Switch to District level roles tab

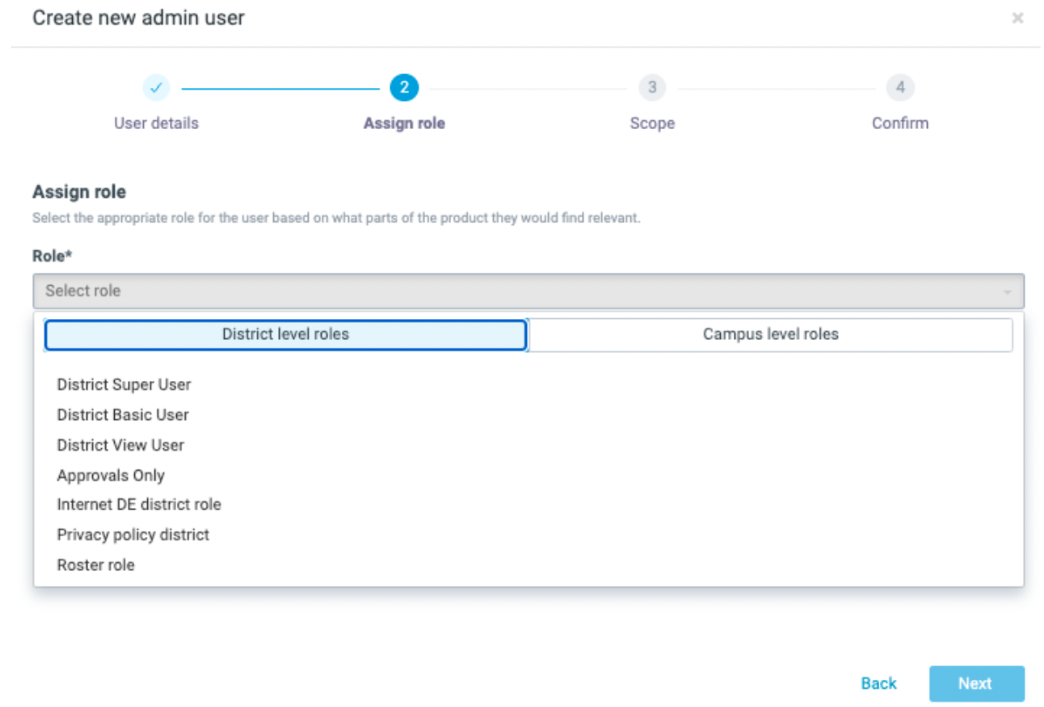pyautogui.click(x=286, y=334)
